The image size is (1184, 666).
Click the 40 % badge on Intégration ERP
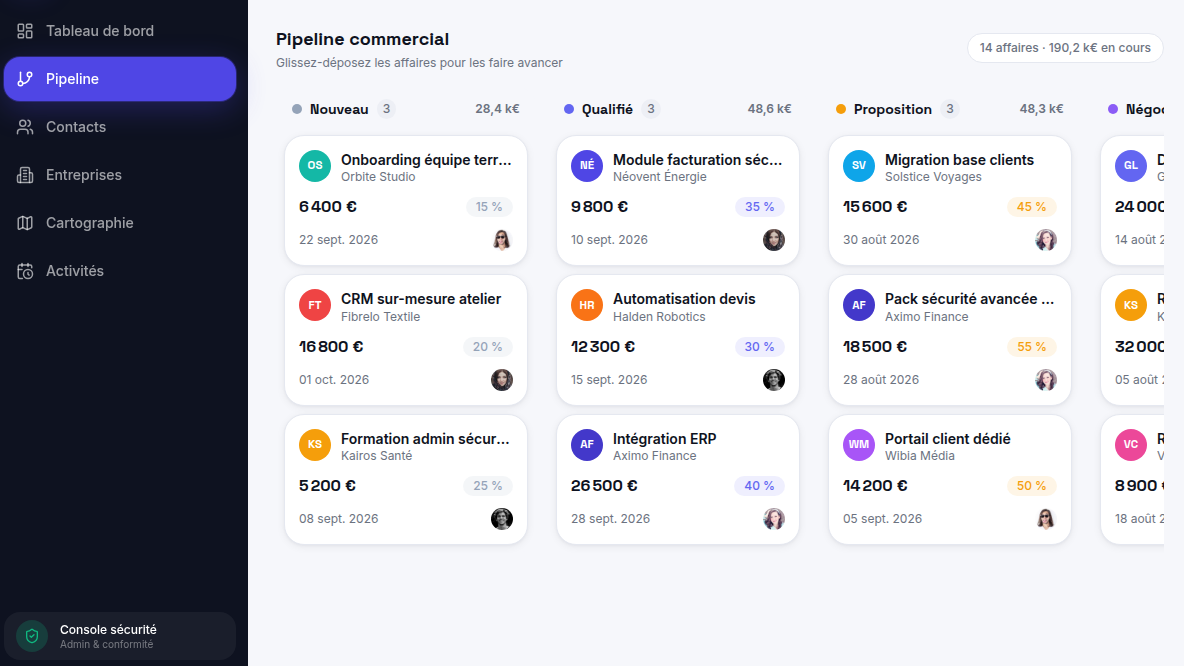pos(759,486)
